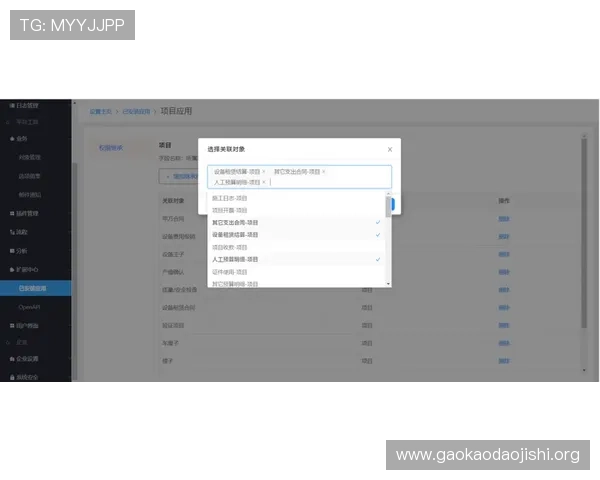
Task: Uncheck 设备租赁结算-项目 in the dropdown list
Action: [296, 235]
